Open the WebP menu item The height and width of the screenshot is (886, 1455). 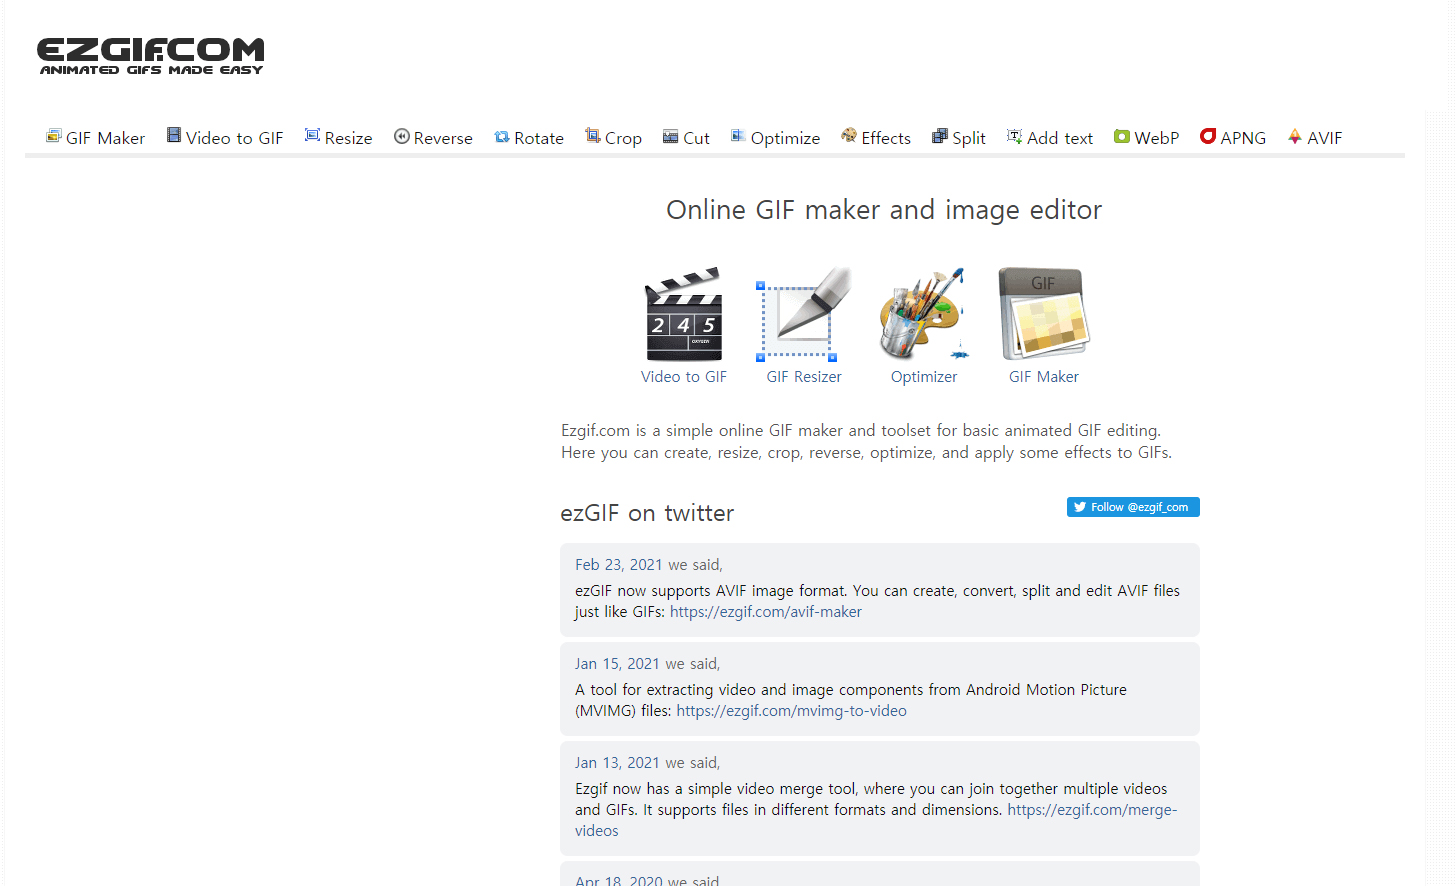[x=1147, y=137]
